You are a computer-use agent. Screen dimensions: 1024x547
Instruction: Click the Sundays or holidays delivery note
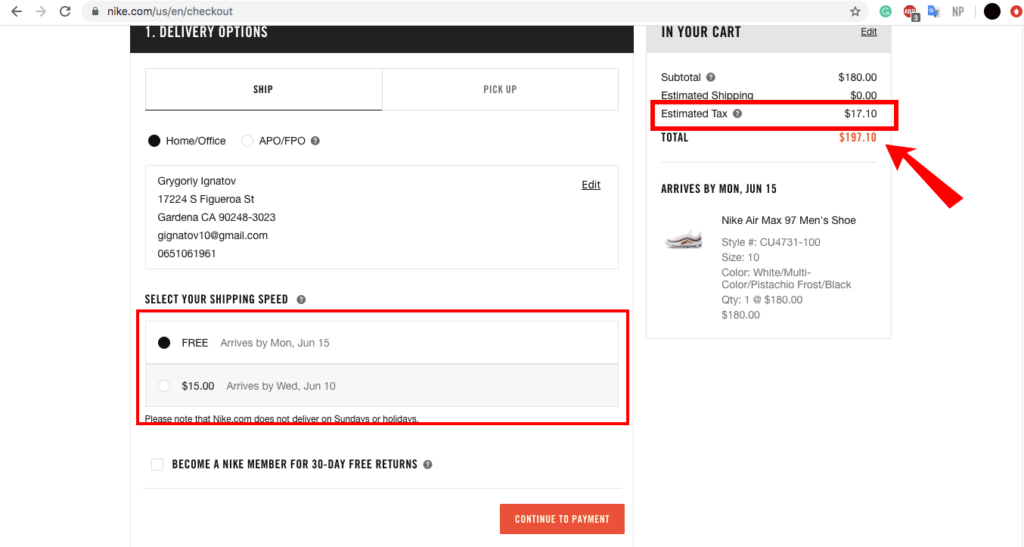coord(281,419)
